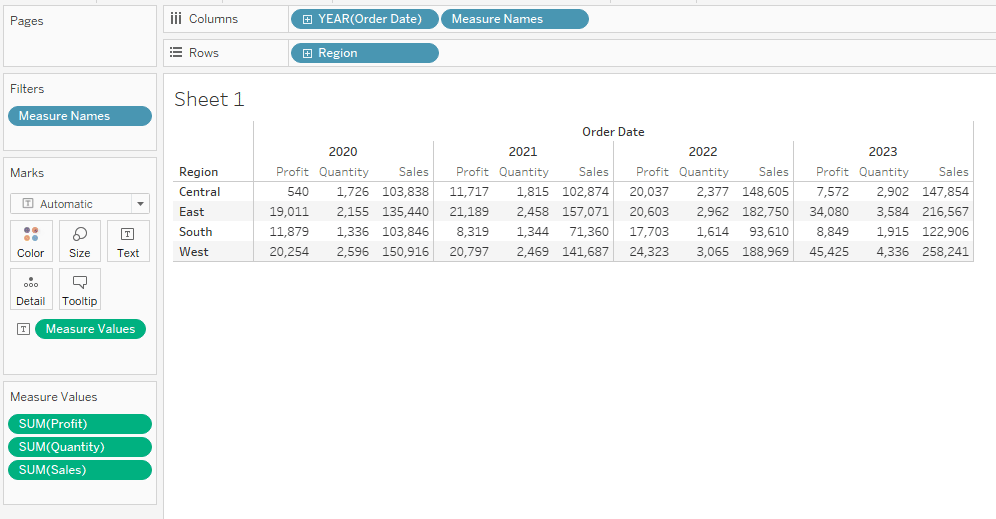Expand the YEAR(Order Date) pill hierarchy

point(307,19)
